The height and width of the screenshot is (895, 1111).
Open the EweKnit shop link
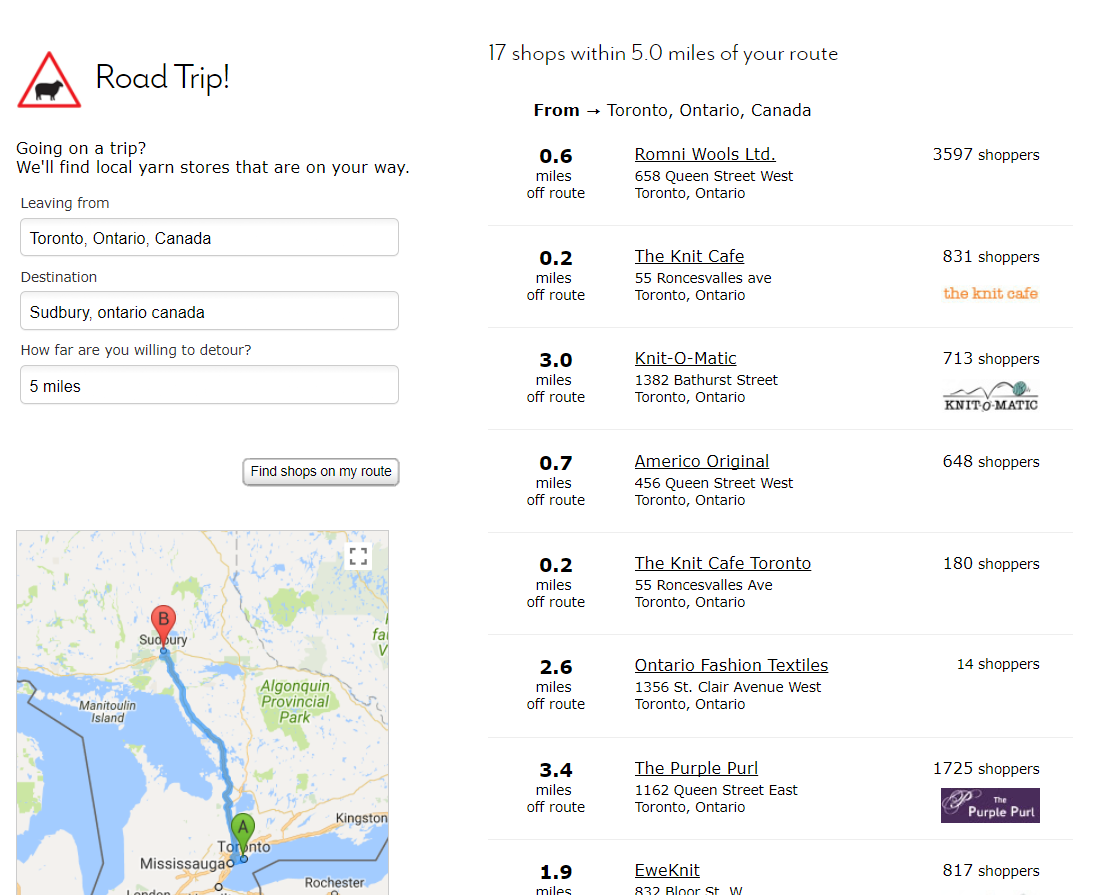click(667, 870)
